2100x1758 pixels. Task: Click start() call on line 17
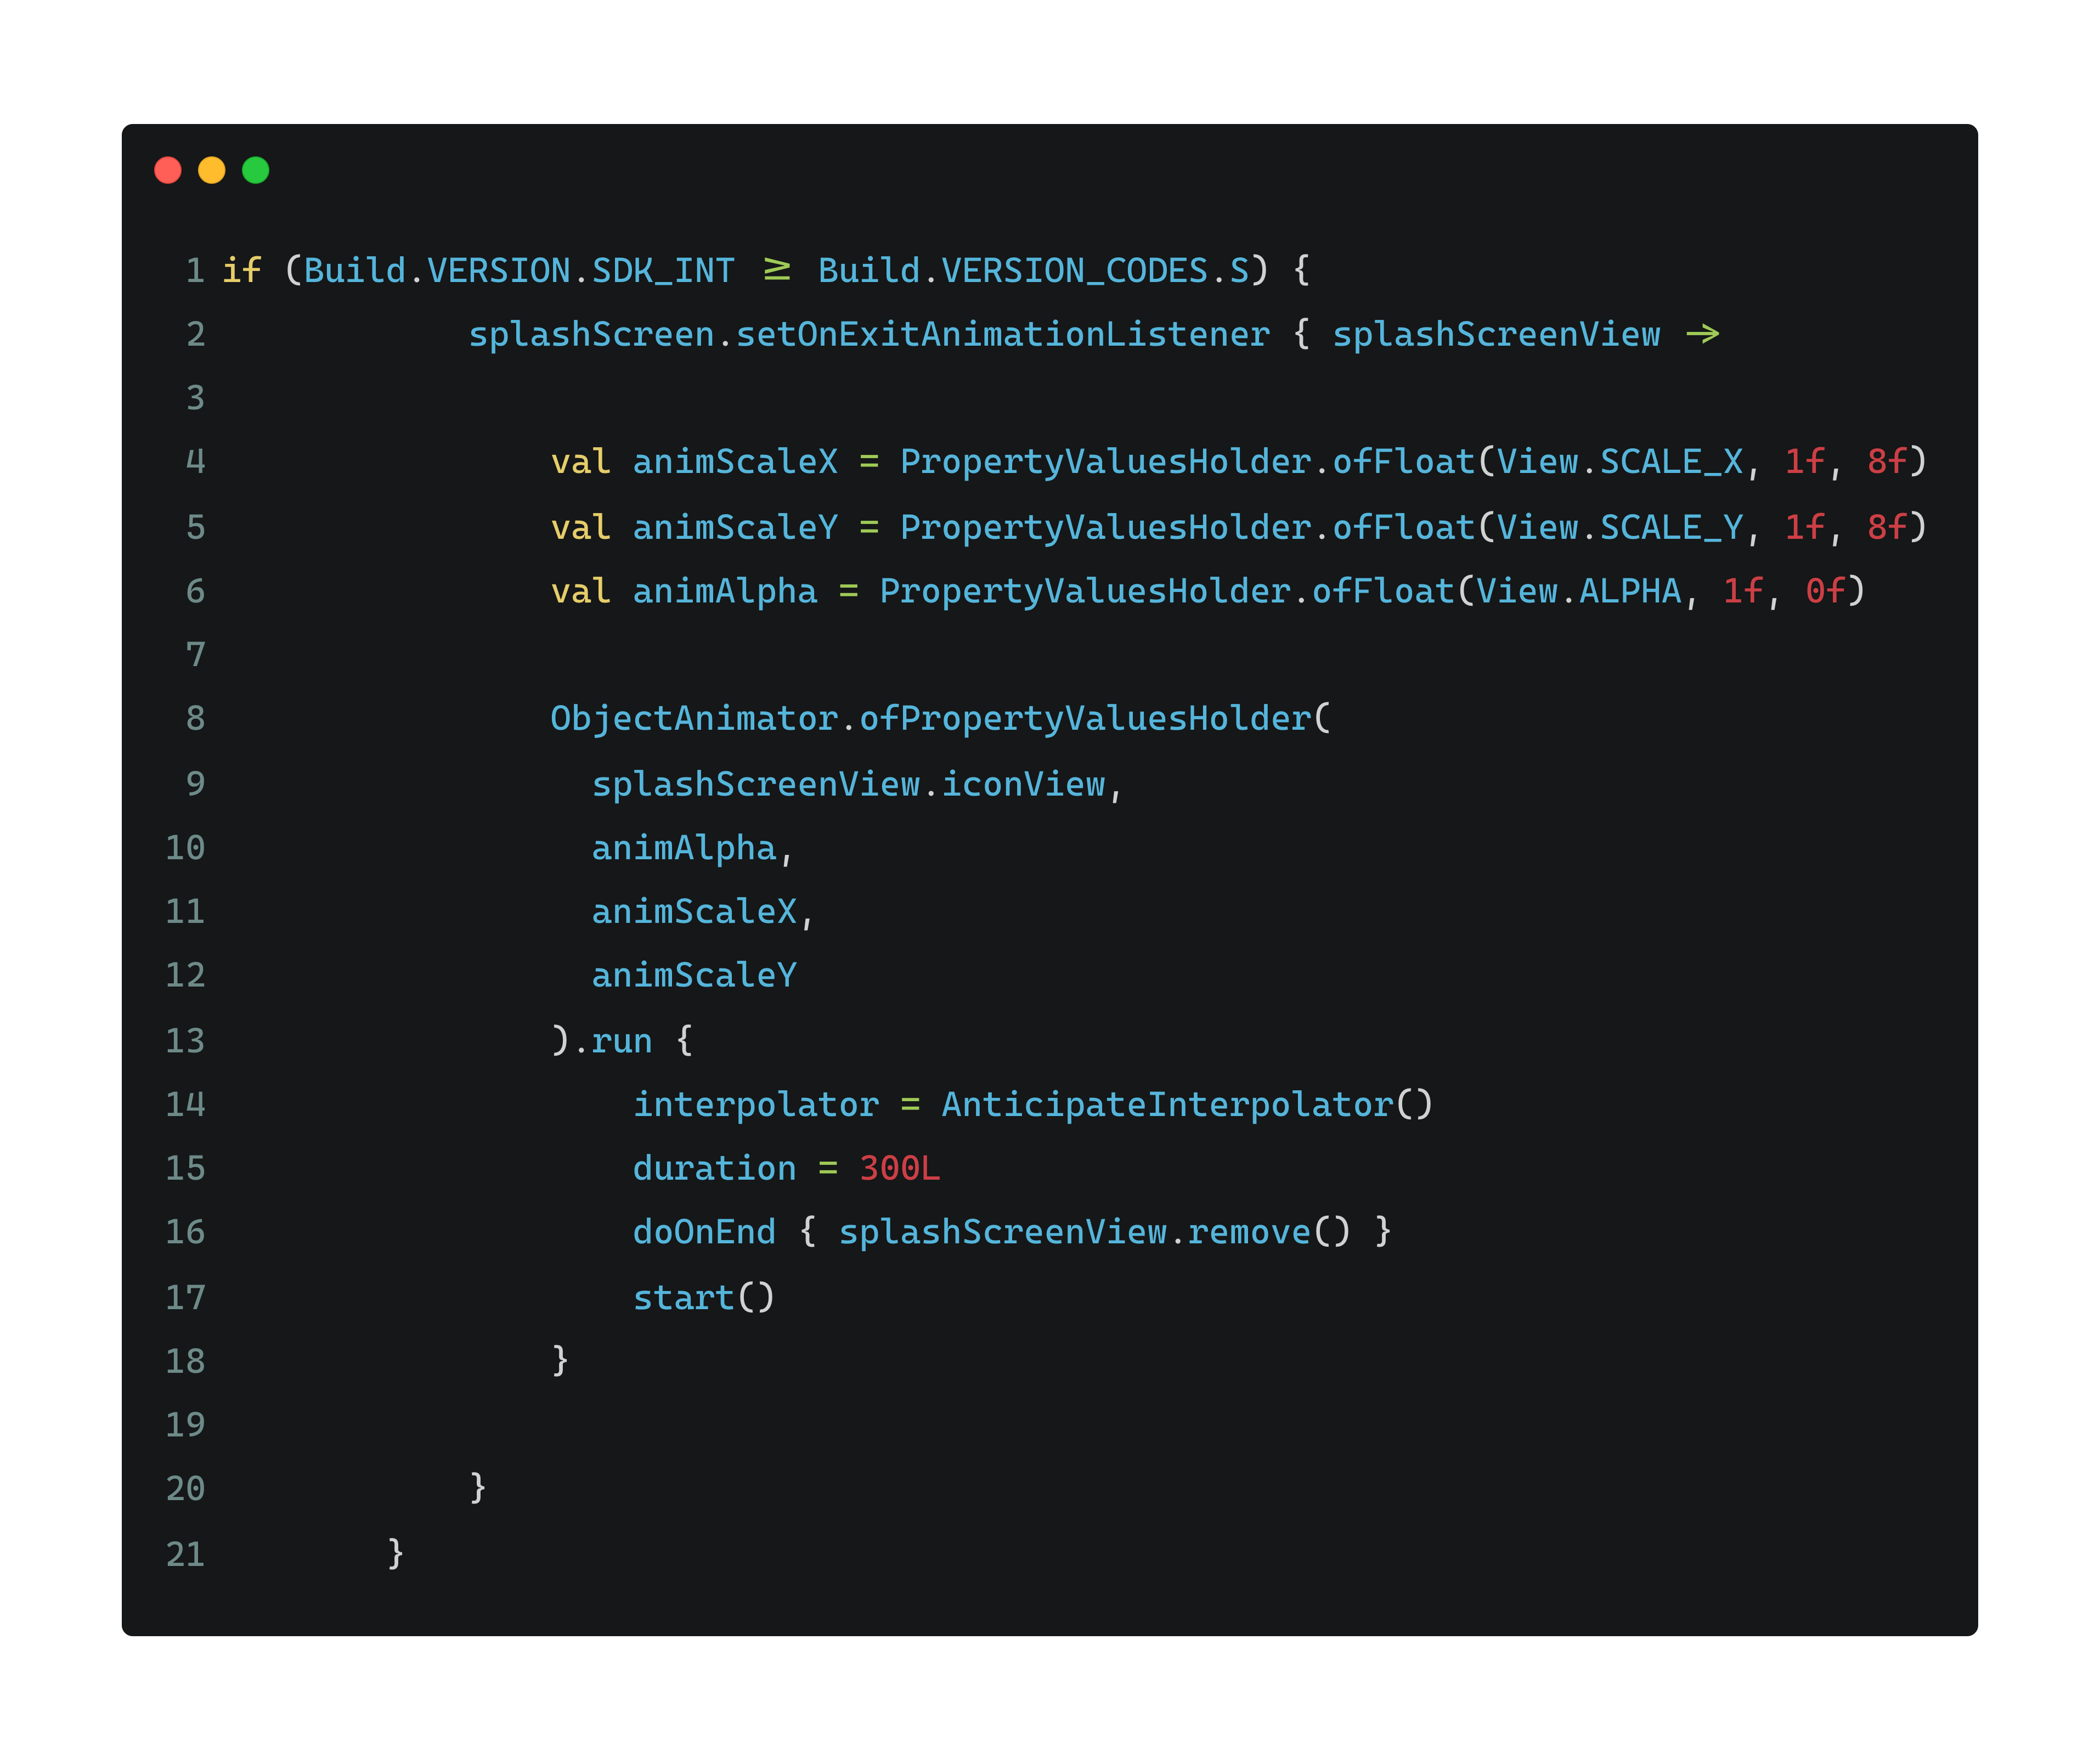(x=704, y=1298)
